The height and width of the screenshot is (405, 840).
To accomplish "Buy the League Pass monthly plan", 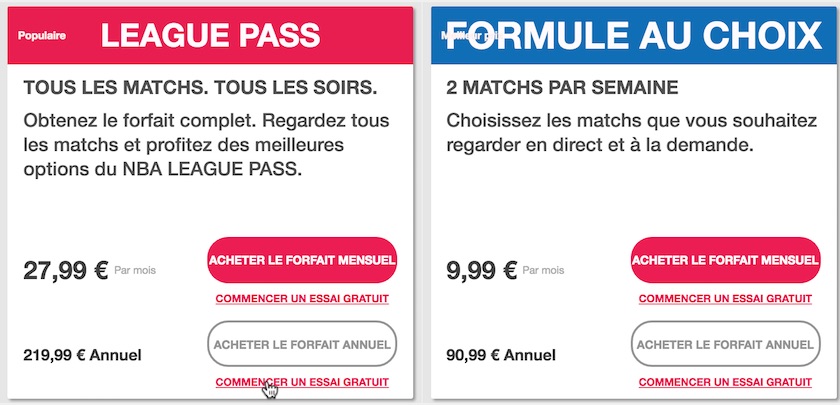I will coord(302,260).
